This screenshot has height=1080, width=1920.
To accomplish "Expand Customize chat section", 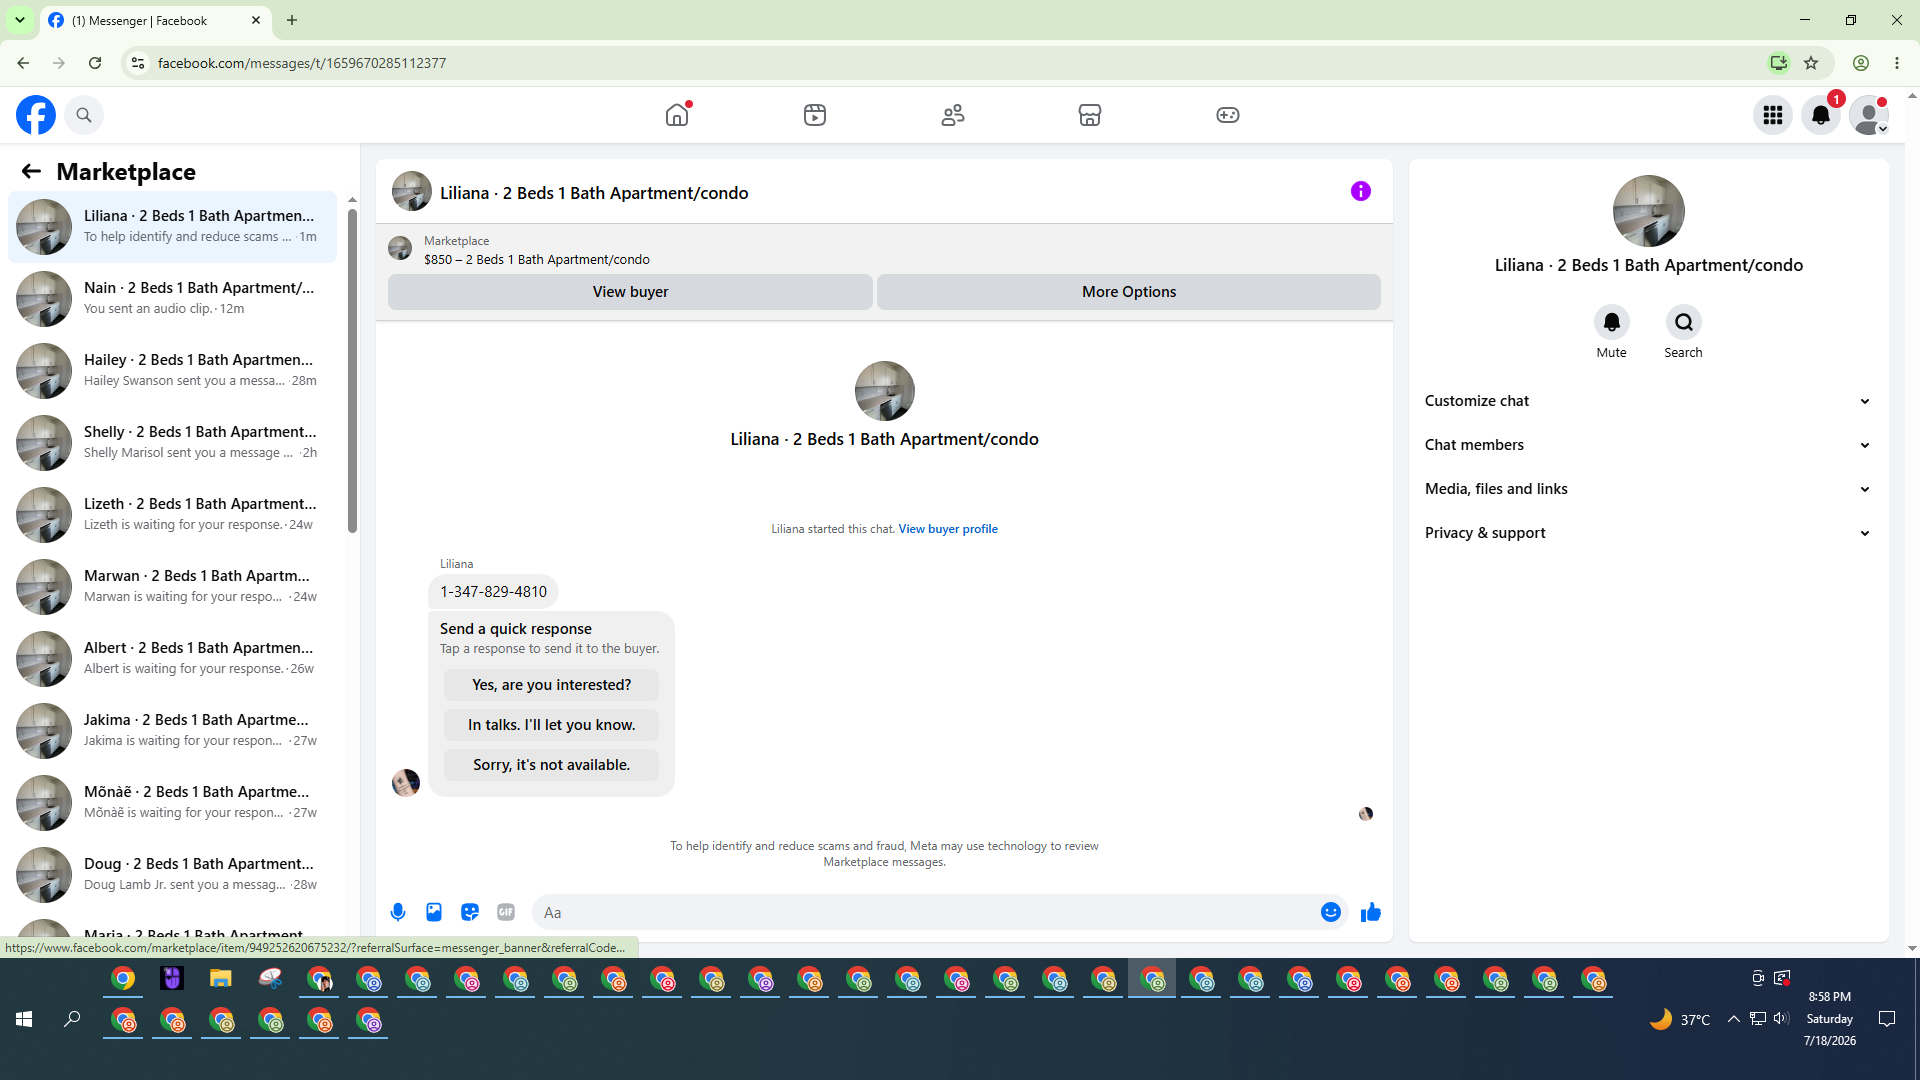I will [1649, 401].
